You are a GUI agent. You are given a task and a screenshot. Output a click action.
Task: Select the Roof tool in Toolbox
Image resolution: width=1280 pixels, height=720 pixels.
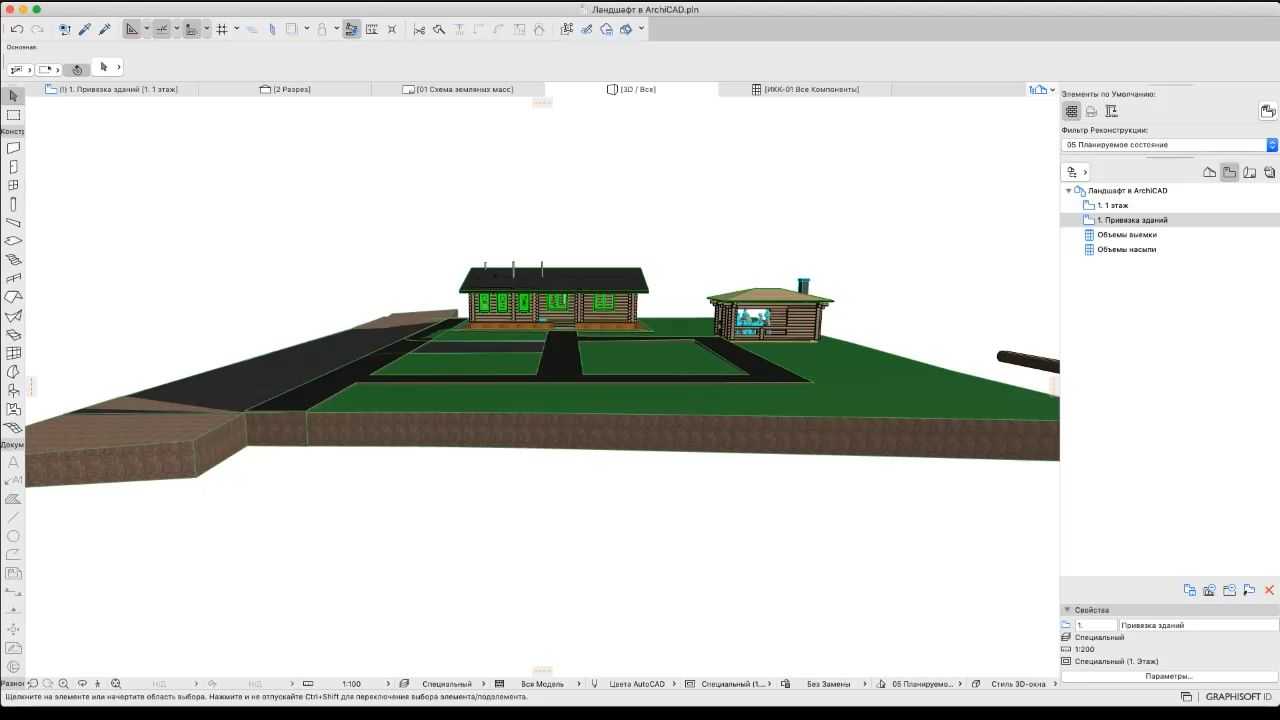[13, 297]
